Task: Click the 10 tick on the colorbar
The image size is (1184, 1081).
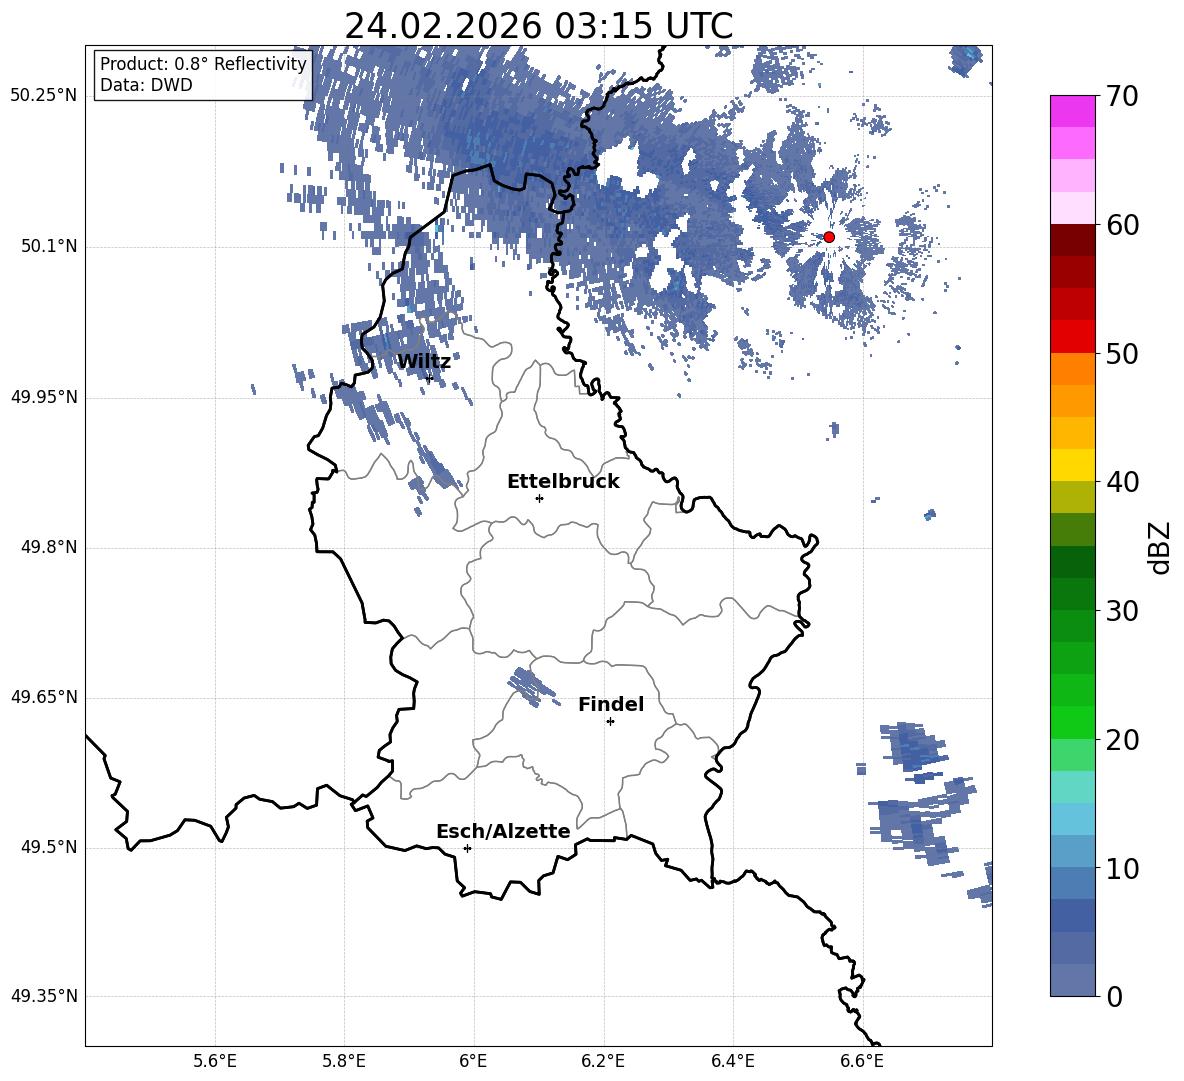Action: point(1121,869)
